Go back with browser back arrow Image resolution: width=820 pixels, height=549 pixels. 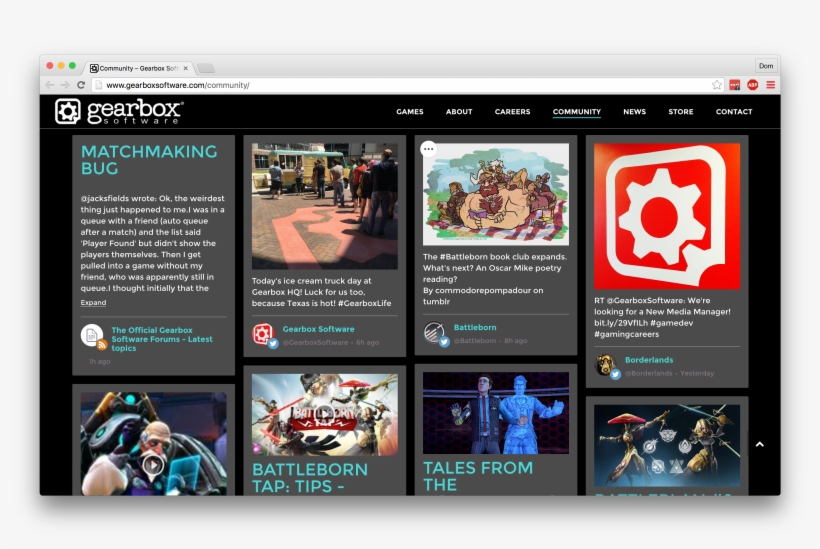tap(50, 85)
